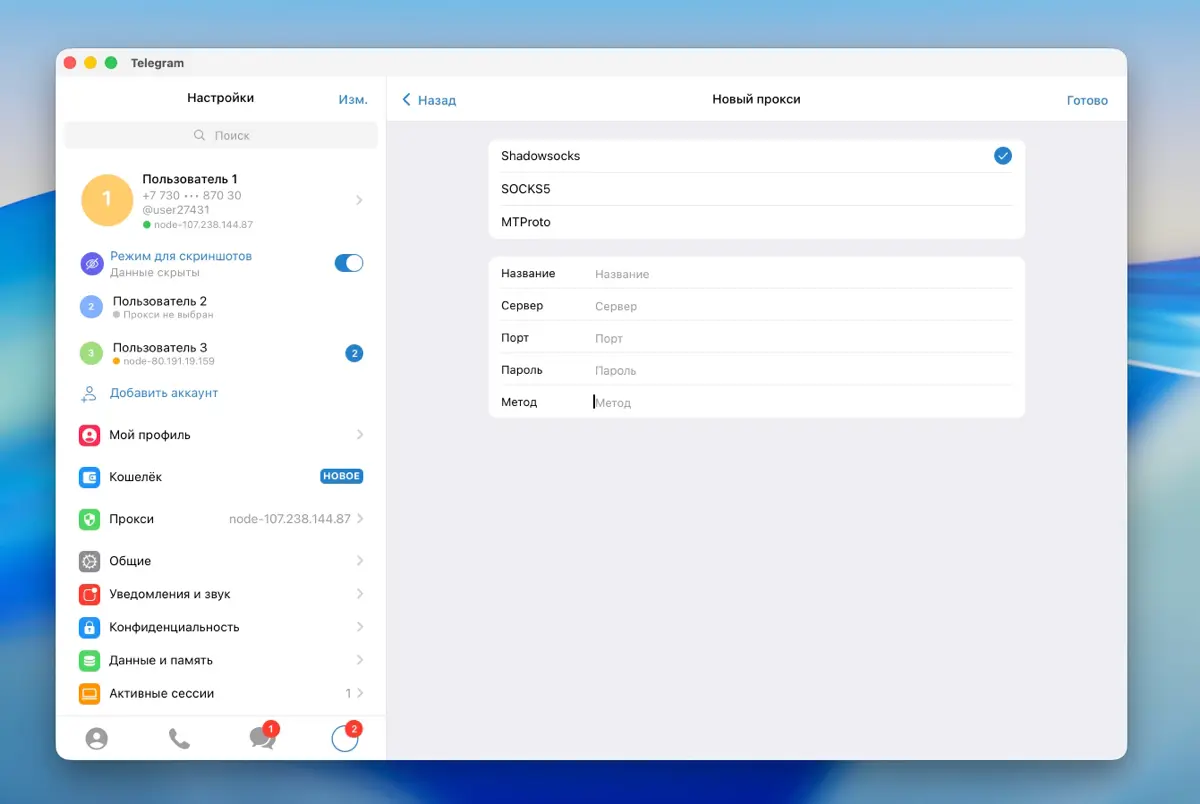Click the Proxy green shield icon
This screenshot has height=804, width=1200.
coord(90,519)
